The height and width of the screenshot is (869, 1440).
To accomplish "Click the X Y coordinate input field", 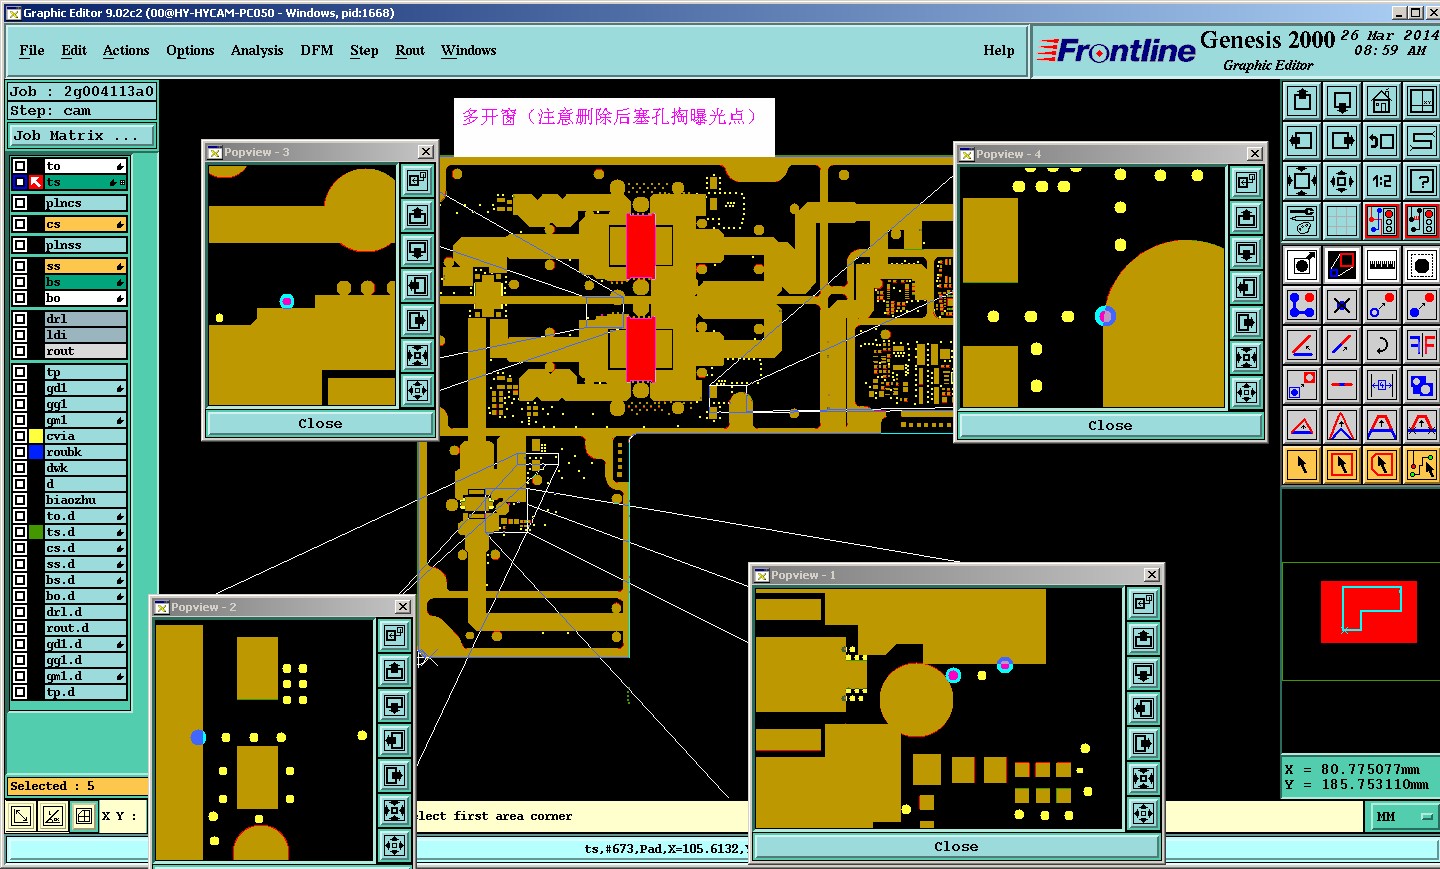I will (123, 816).
